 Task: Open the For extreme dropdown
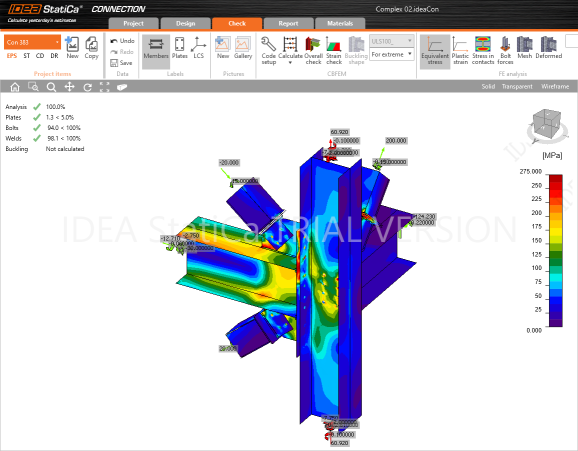[391, 54]
